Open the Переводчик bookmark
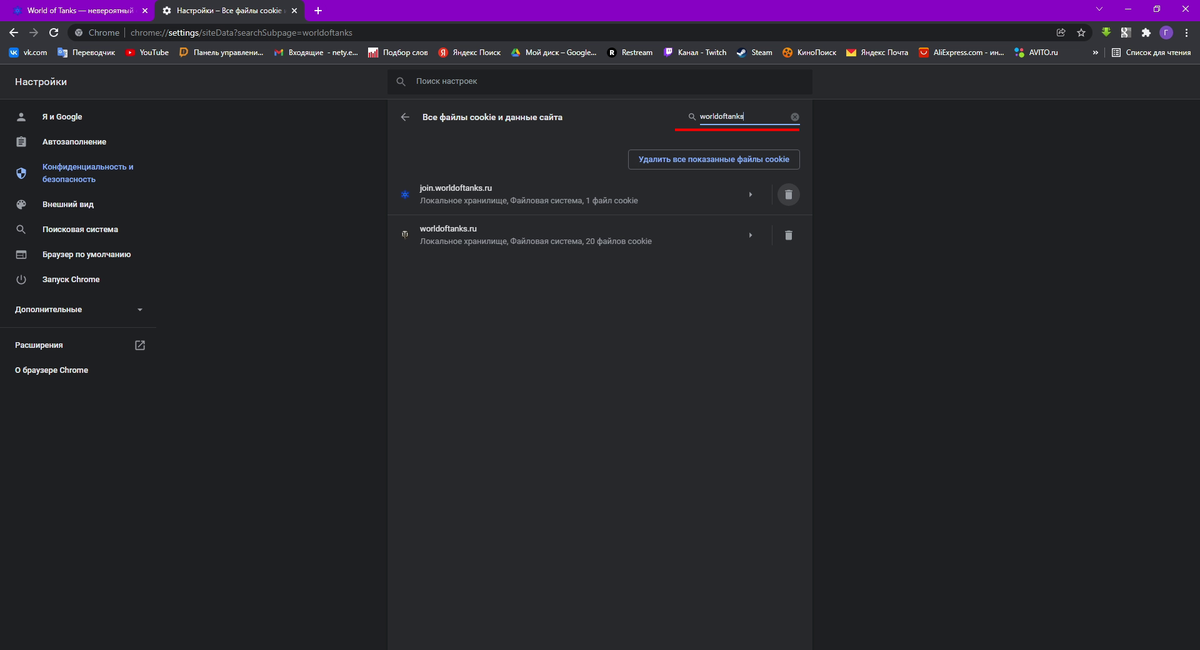 (x=86, y=52)
